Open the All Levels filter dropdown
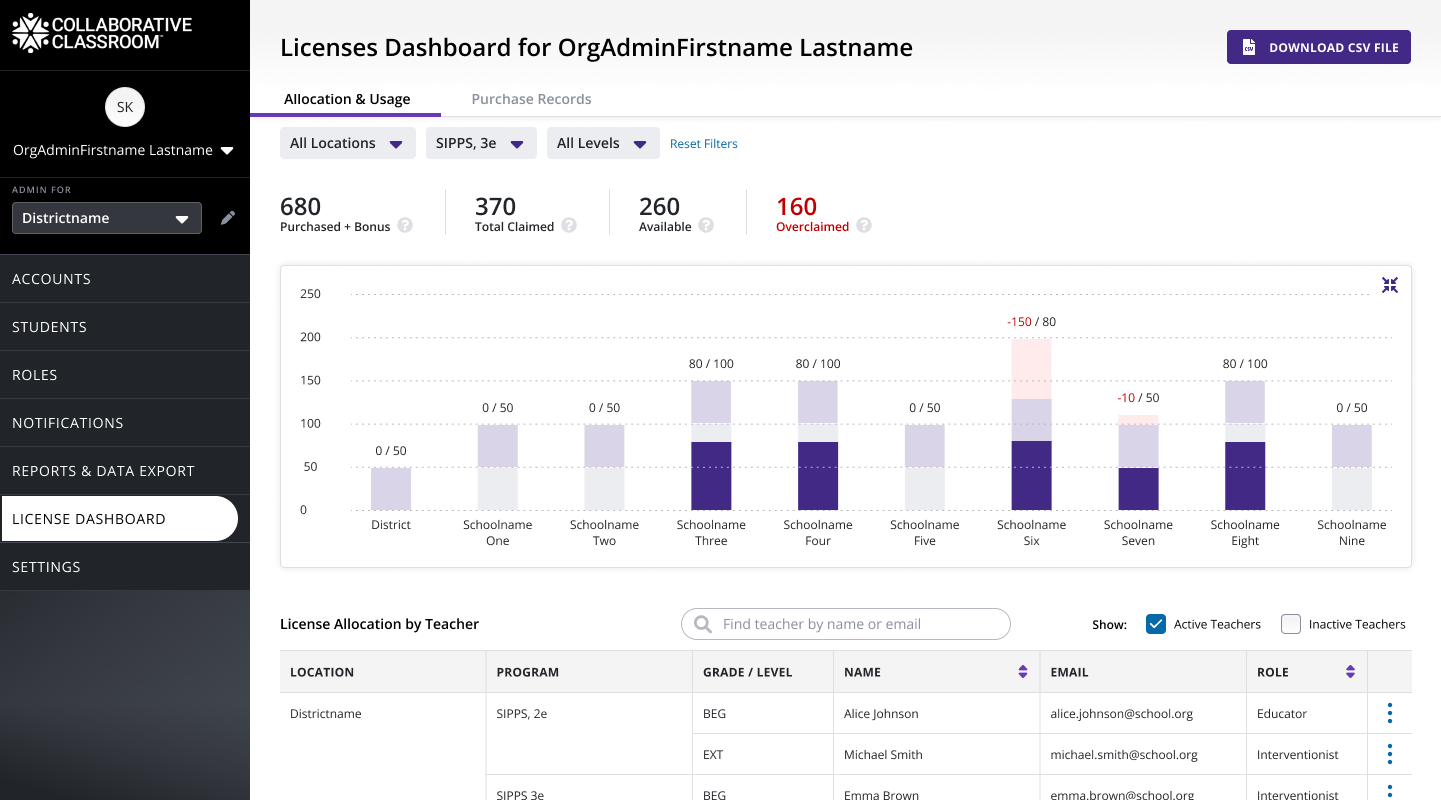The image size is (1441, 800). pos(602,143)
